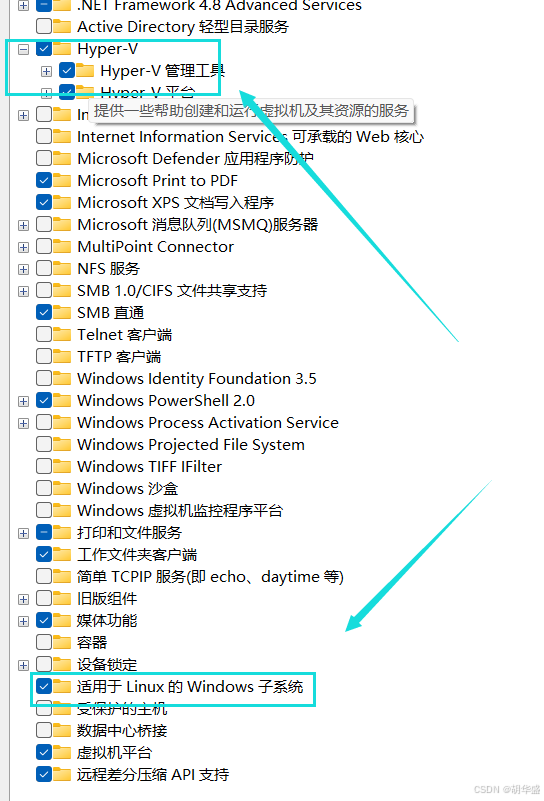Screen dimensions: 544x801
Task: Select the 远程差分压缩 API 支持 entry
Action: pos(153,774)
